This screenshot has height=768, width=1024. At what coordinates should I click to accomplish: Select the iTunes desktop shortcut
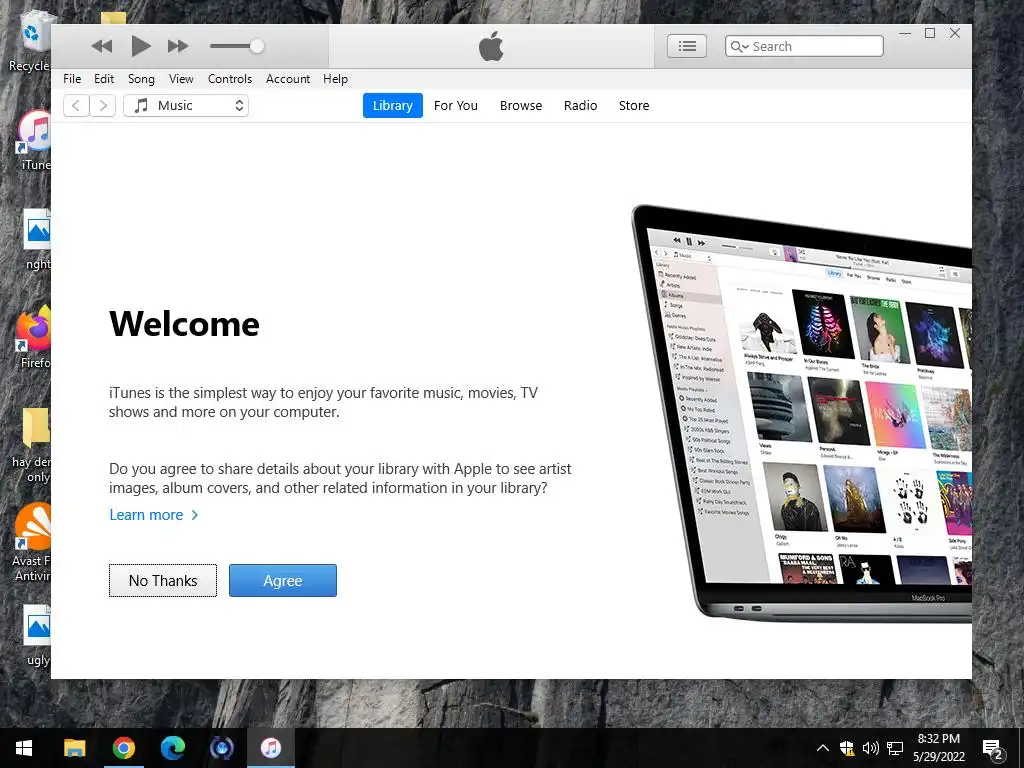tap(34, 140)
